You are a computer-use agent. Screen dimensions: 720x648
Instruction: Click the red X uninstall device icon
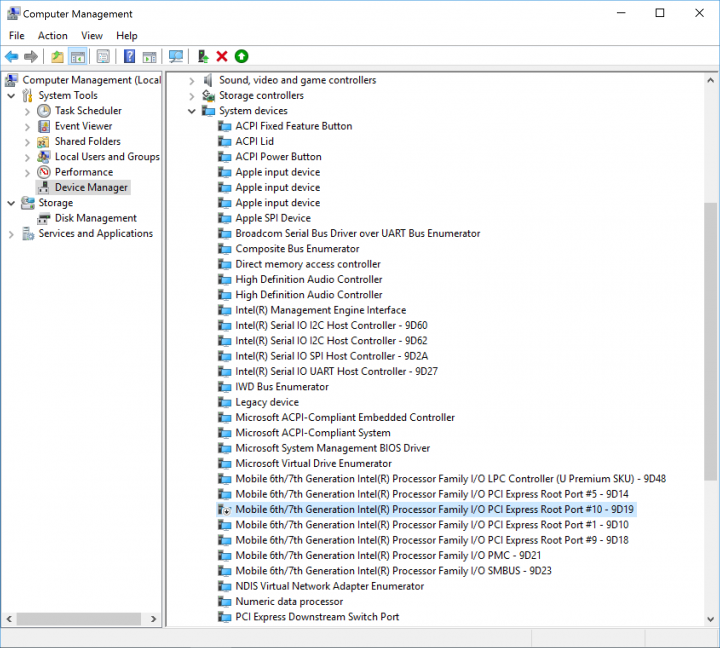tap(222, 56)
